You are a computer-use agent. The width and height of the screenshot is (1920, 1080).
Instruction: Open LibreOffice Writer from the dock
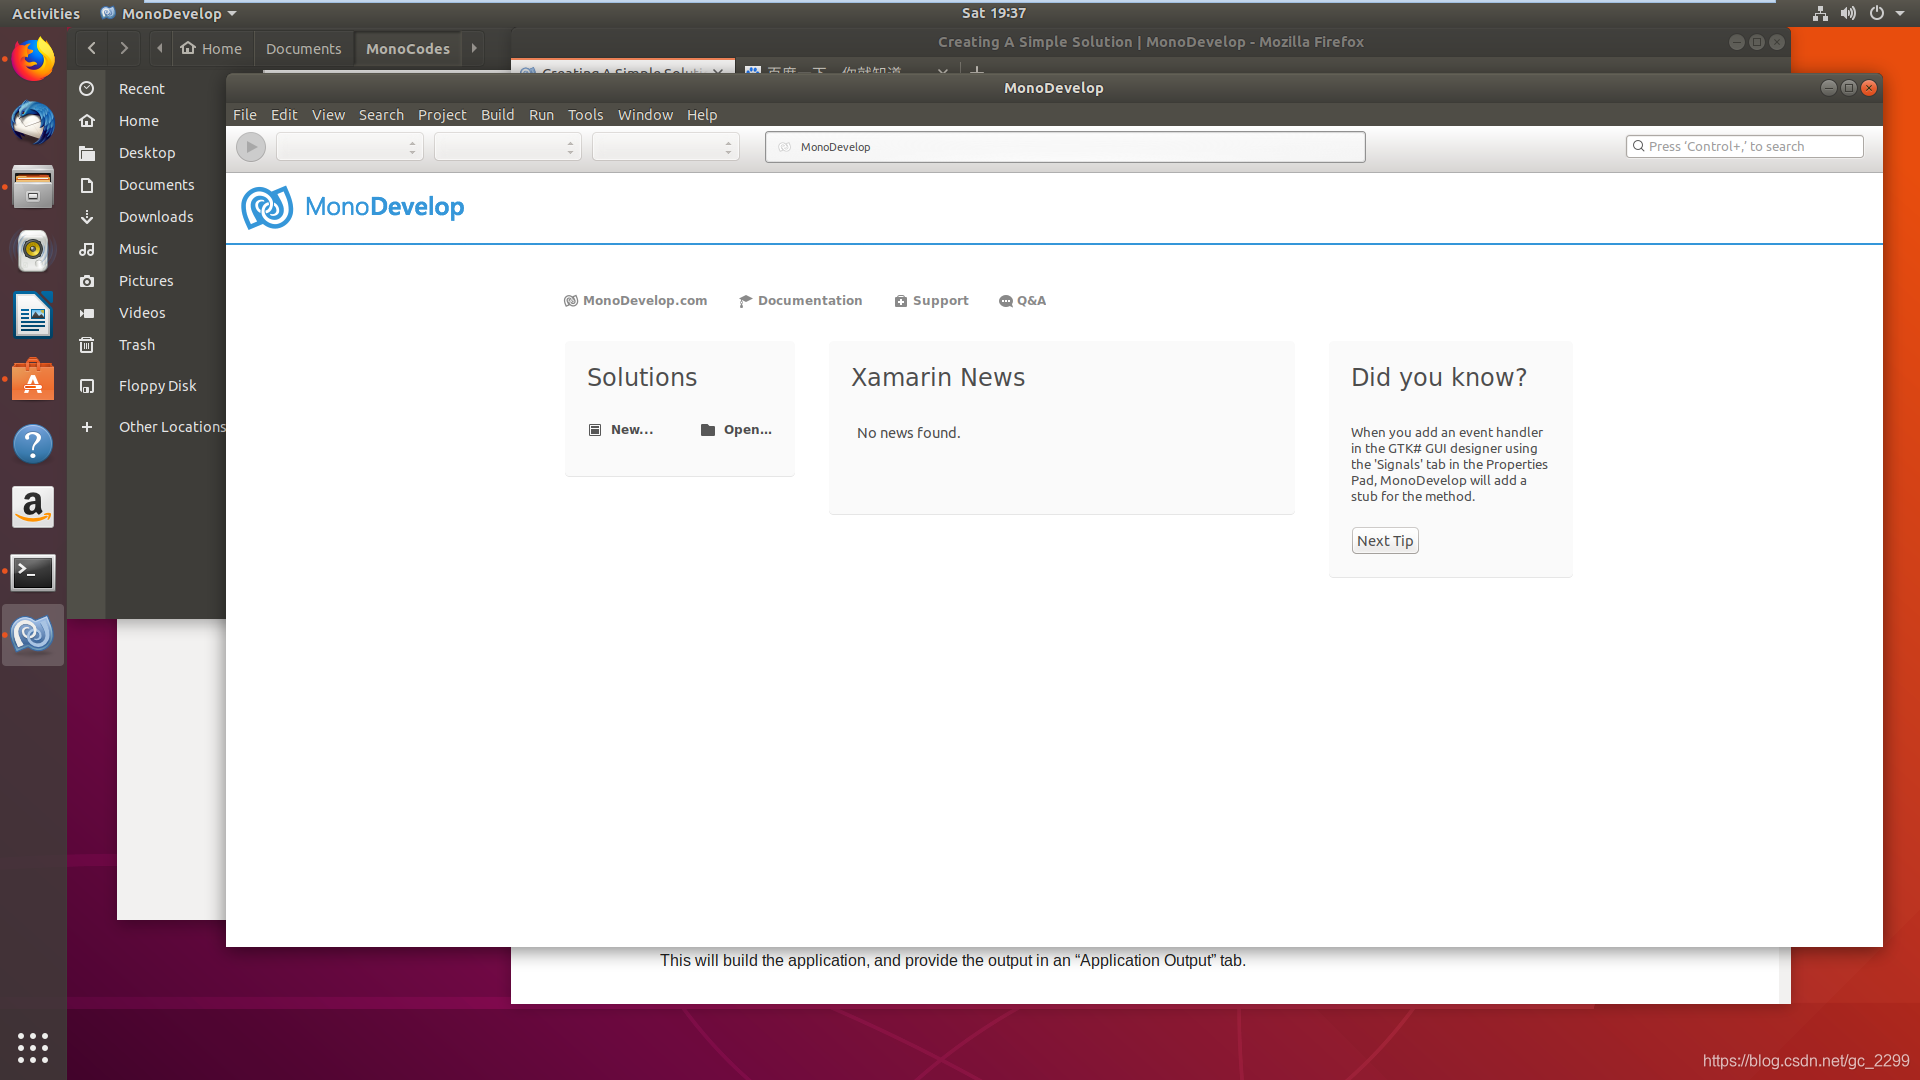coord(33,316)
